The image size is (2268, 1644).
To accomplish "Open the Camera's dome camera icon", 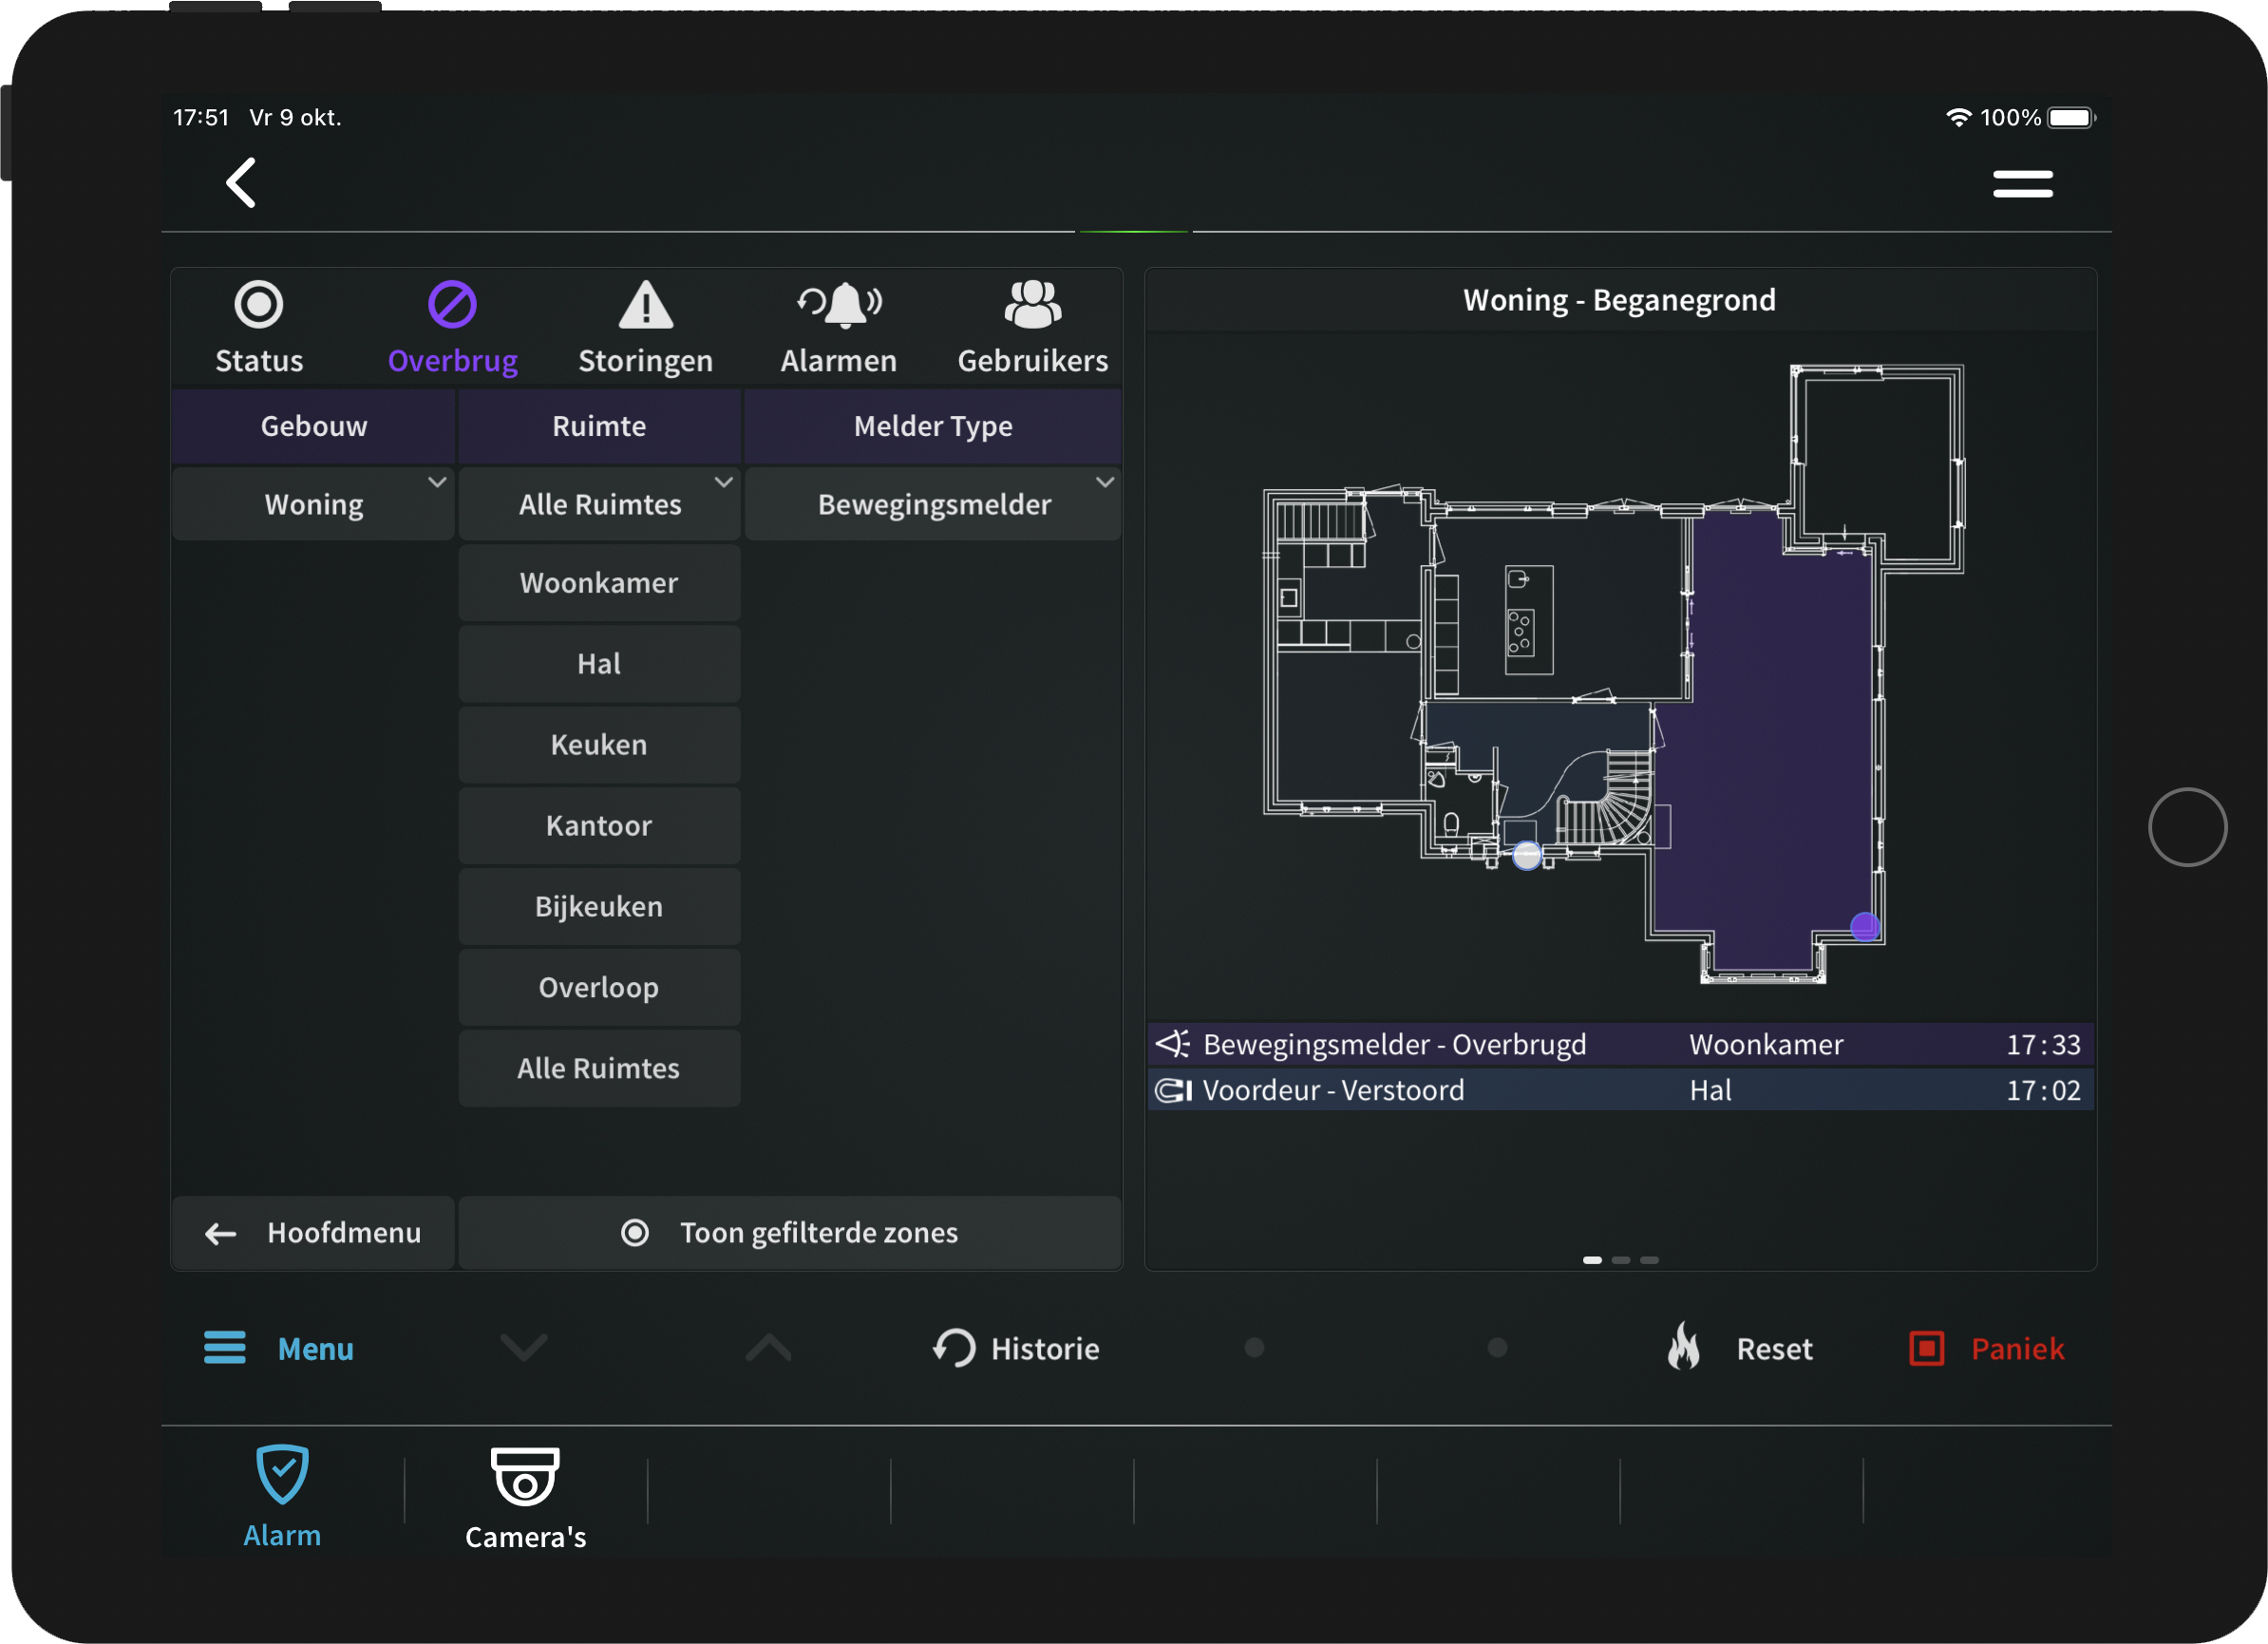I will coord(525,1477).
